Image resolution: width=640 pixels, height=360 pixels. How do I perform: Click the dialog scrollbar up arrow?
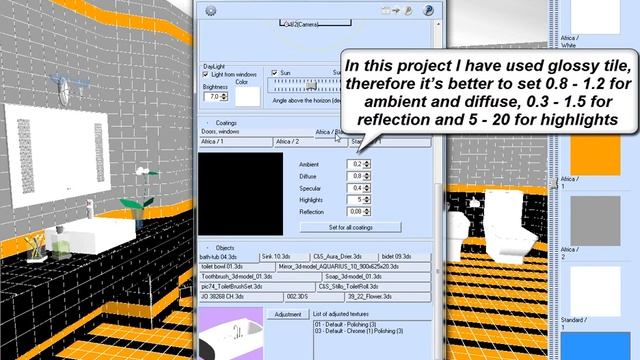(438, 24)
